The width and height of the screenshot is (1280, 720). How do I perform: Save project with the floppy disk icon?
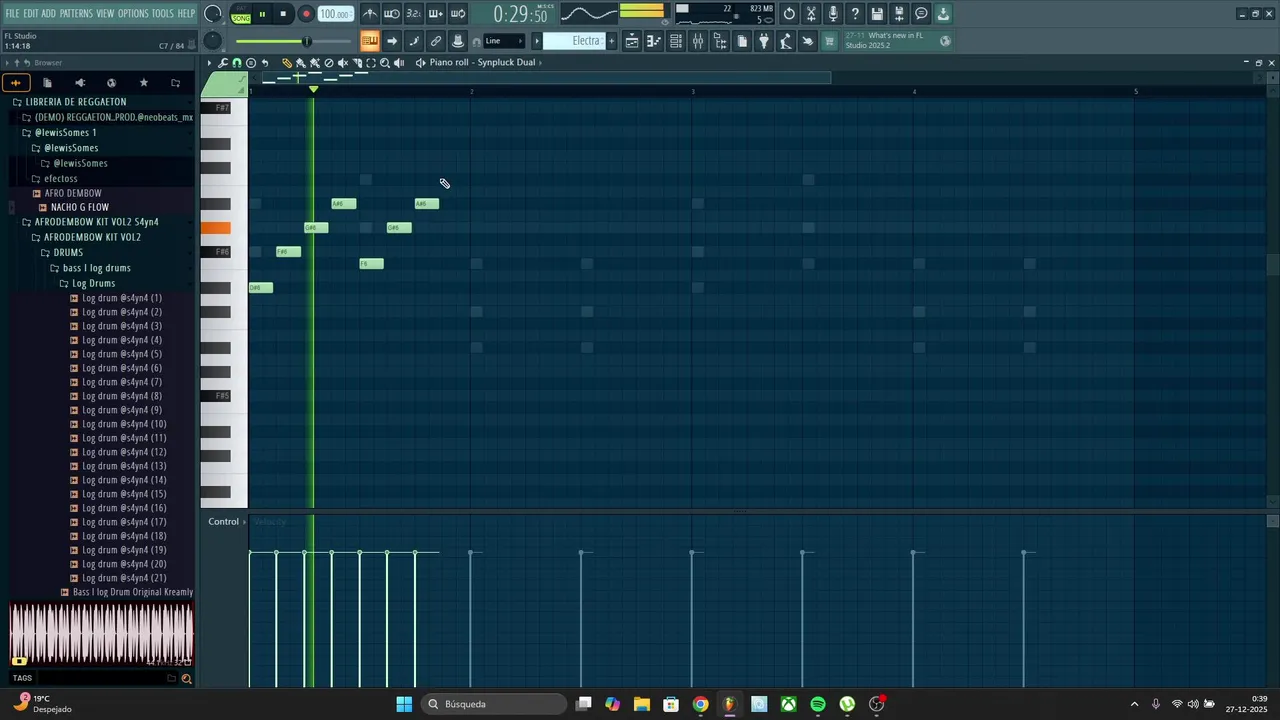tap(877, 14)
